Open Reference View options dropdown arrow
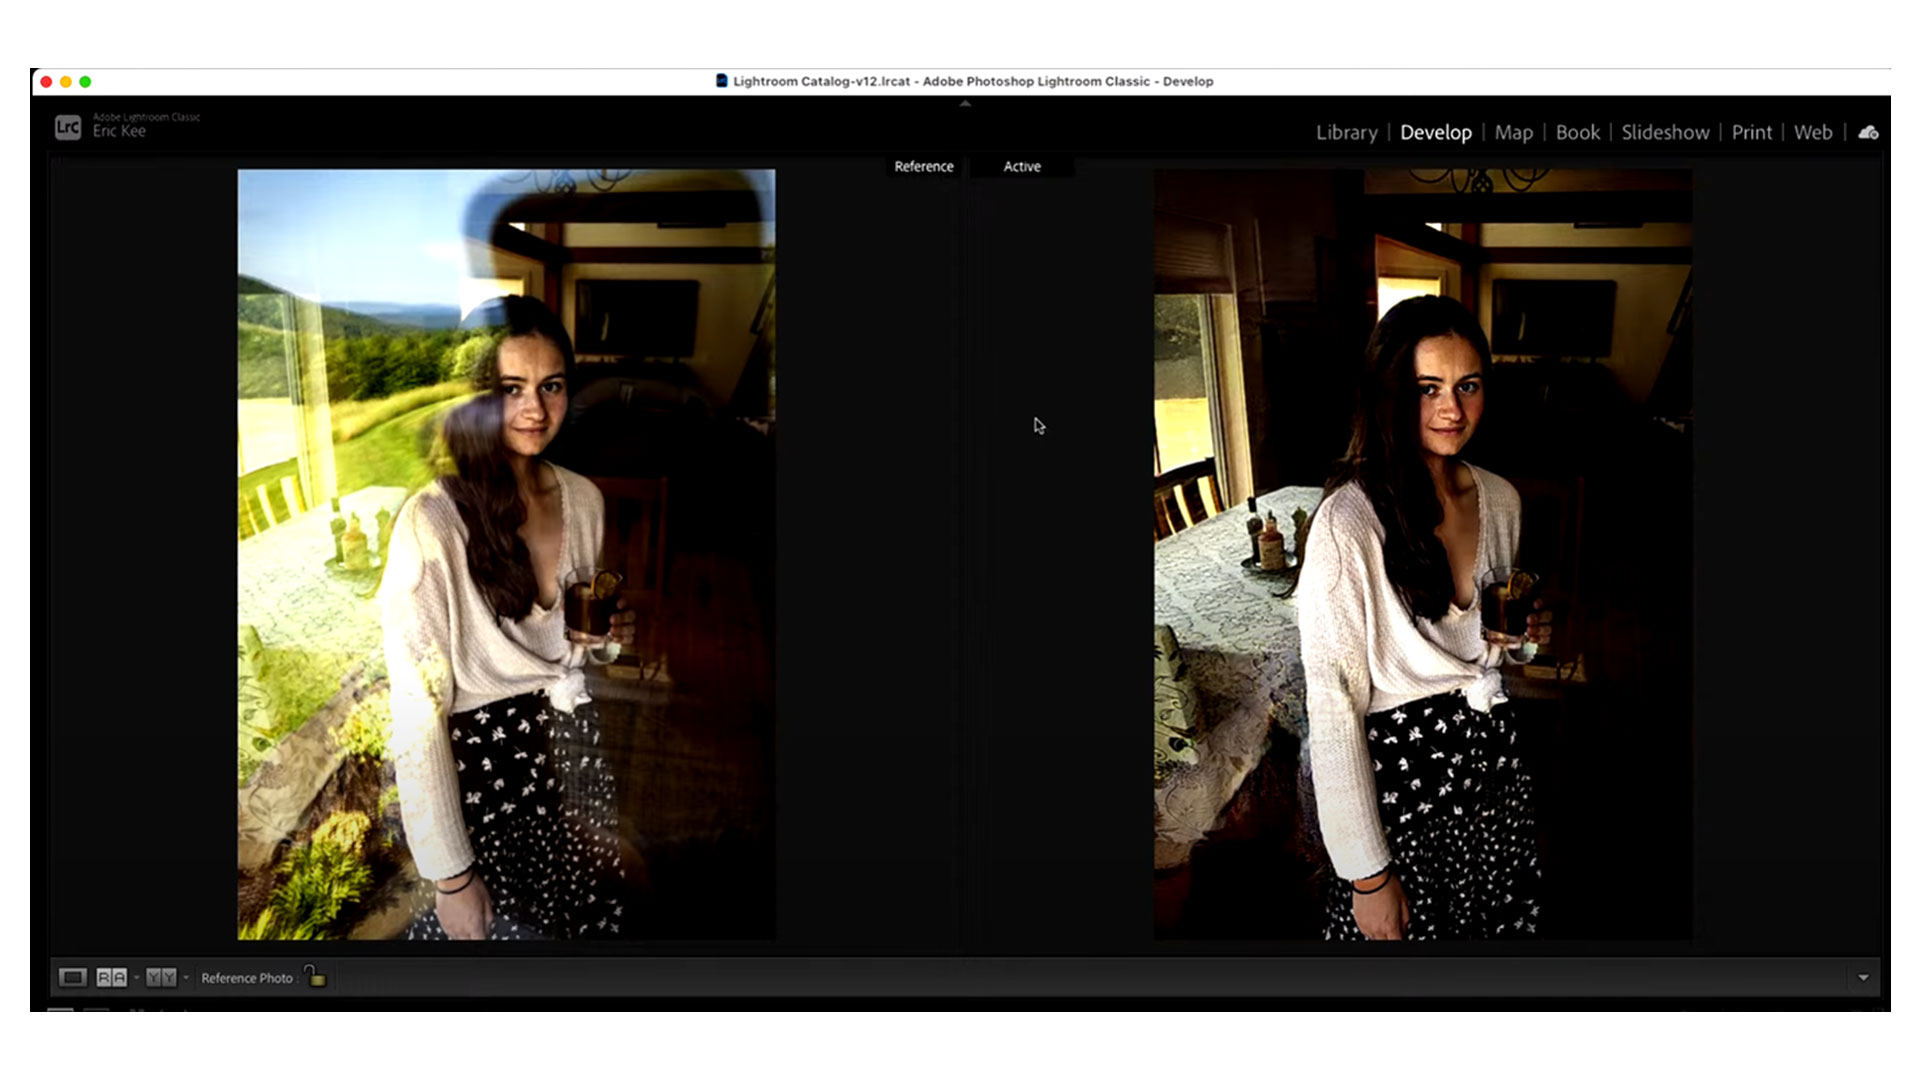The height and width of the screenshot is (1080, 1920). click(x=136, y=977)
